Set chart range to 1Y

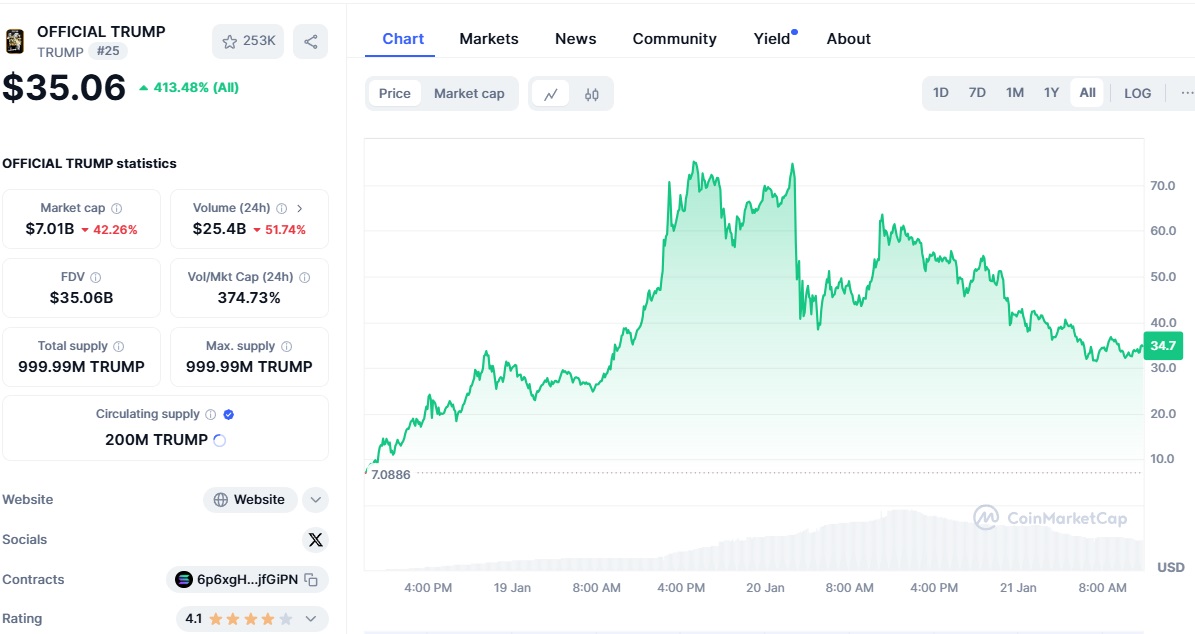(x=1052, y=93)
